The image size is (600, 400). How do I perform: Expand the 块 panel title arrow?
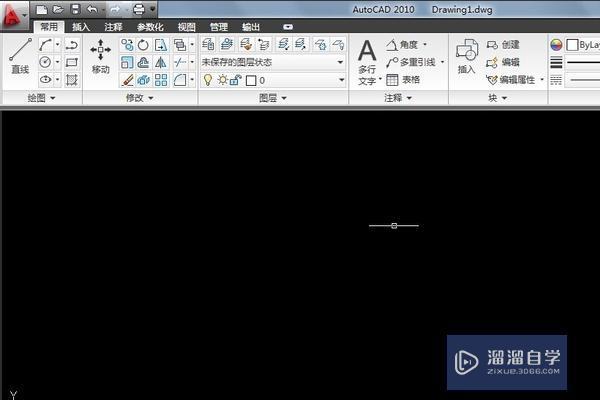click(x=504, y=98)
